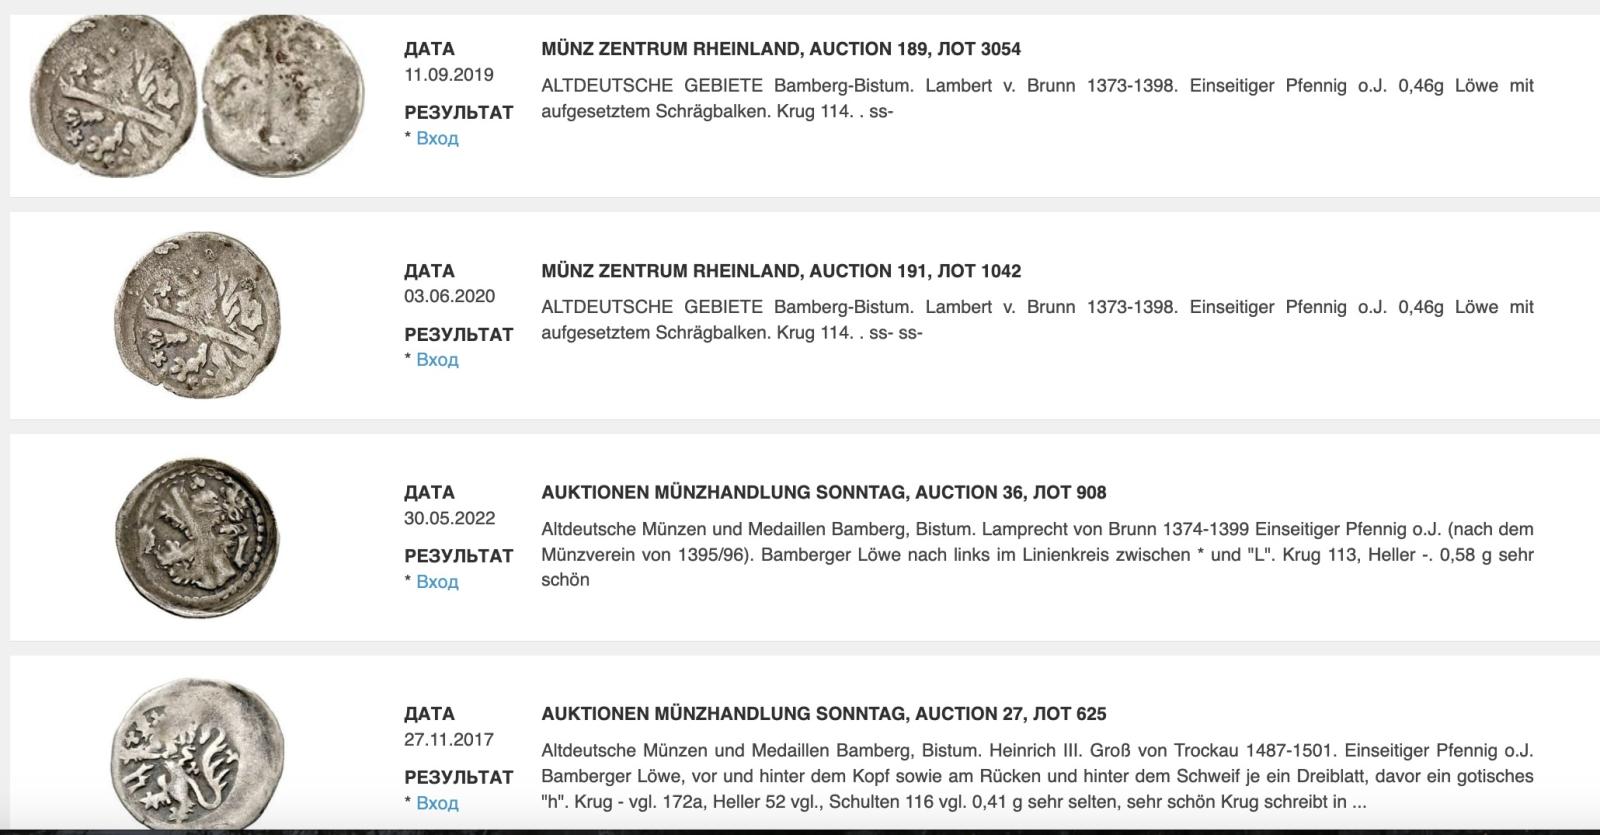Click the РЕЗУЛЬТАТ label for lot 1042
This screenshot has width=1600, height=835.
[x=459, y=334]
